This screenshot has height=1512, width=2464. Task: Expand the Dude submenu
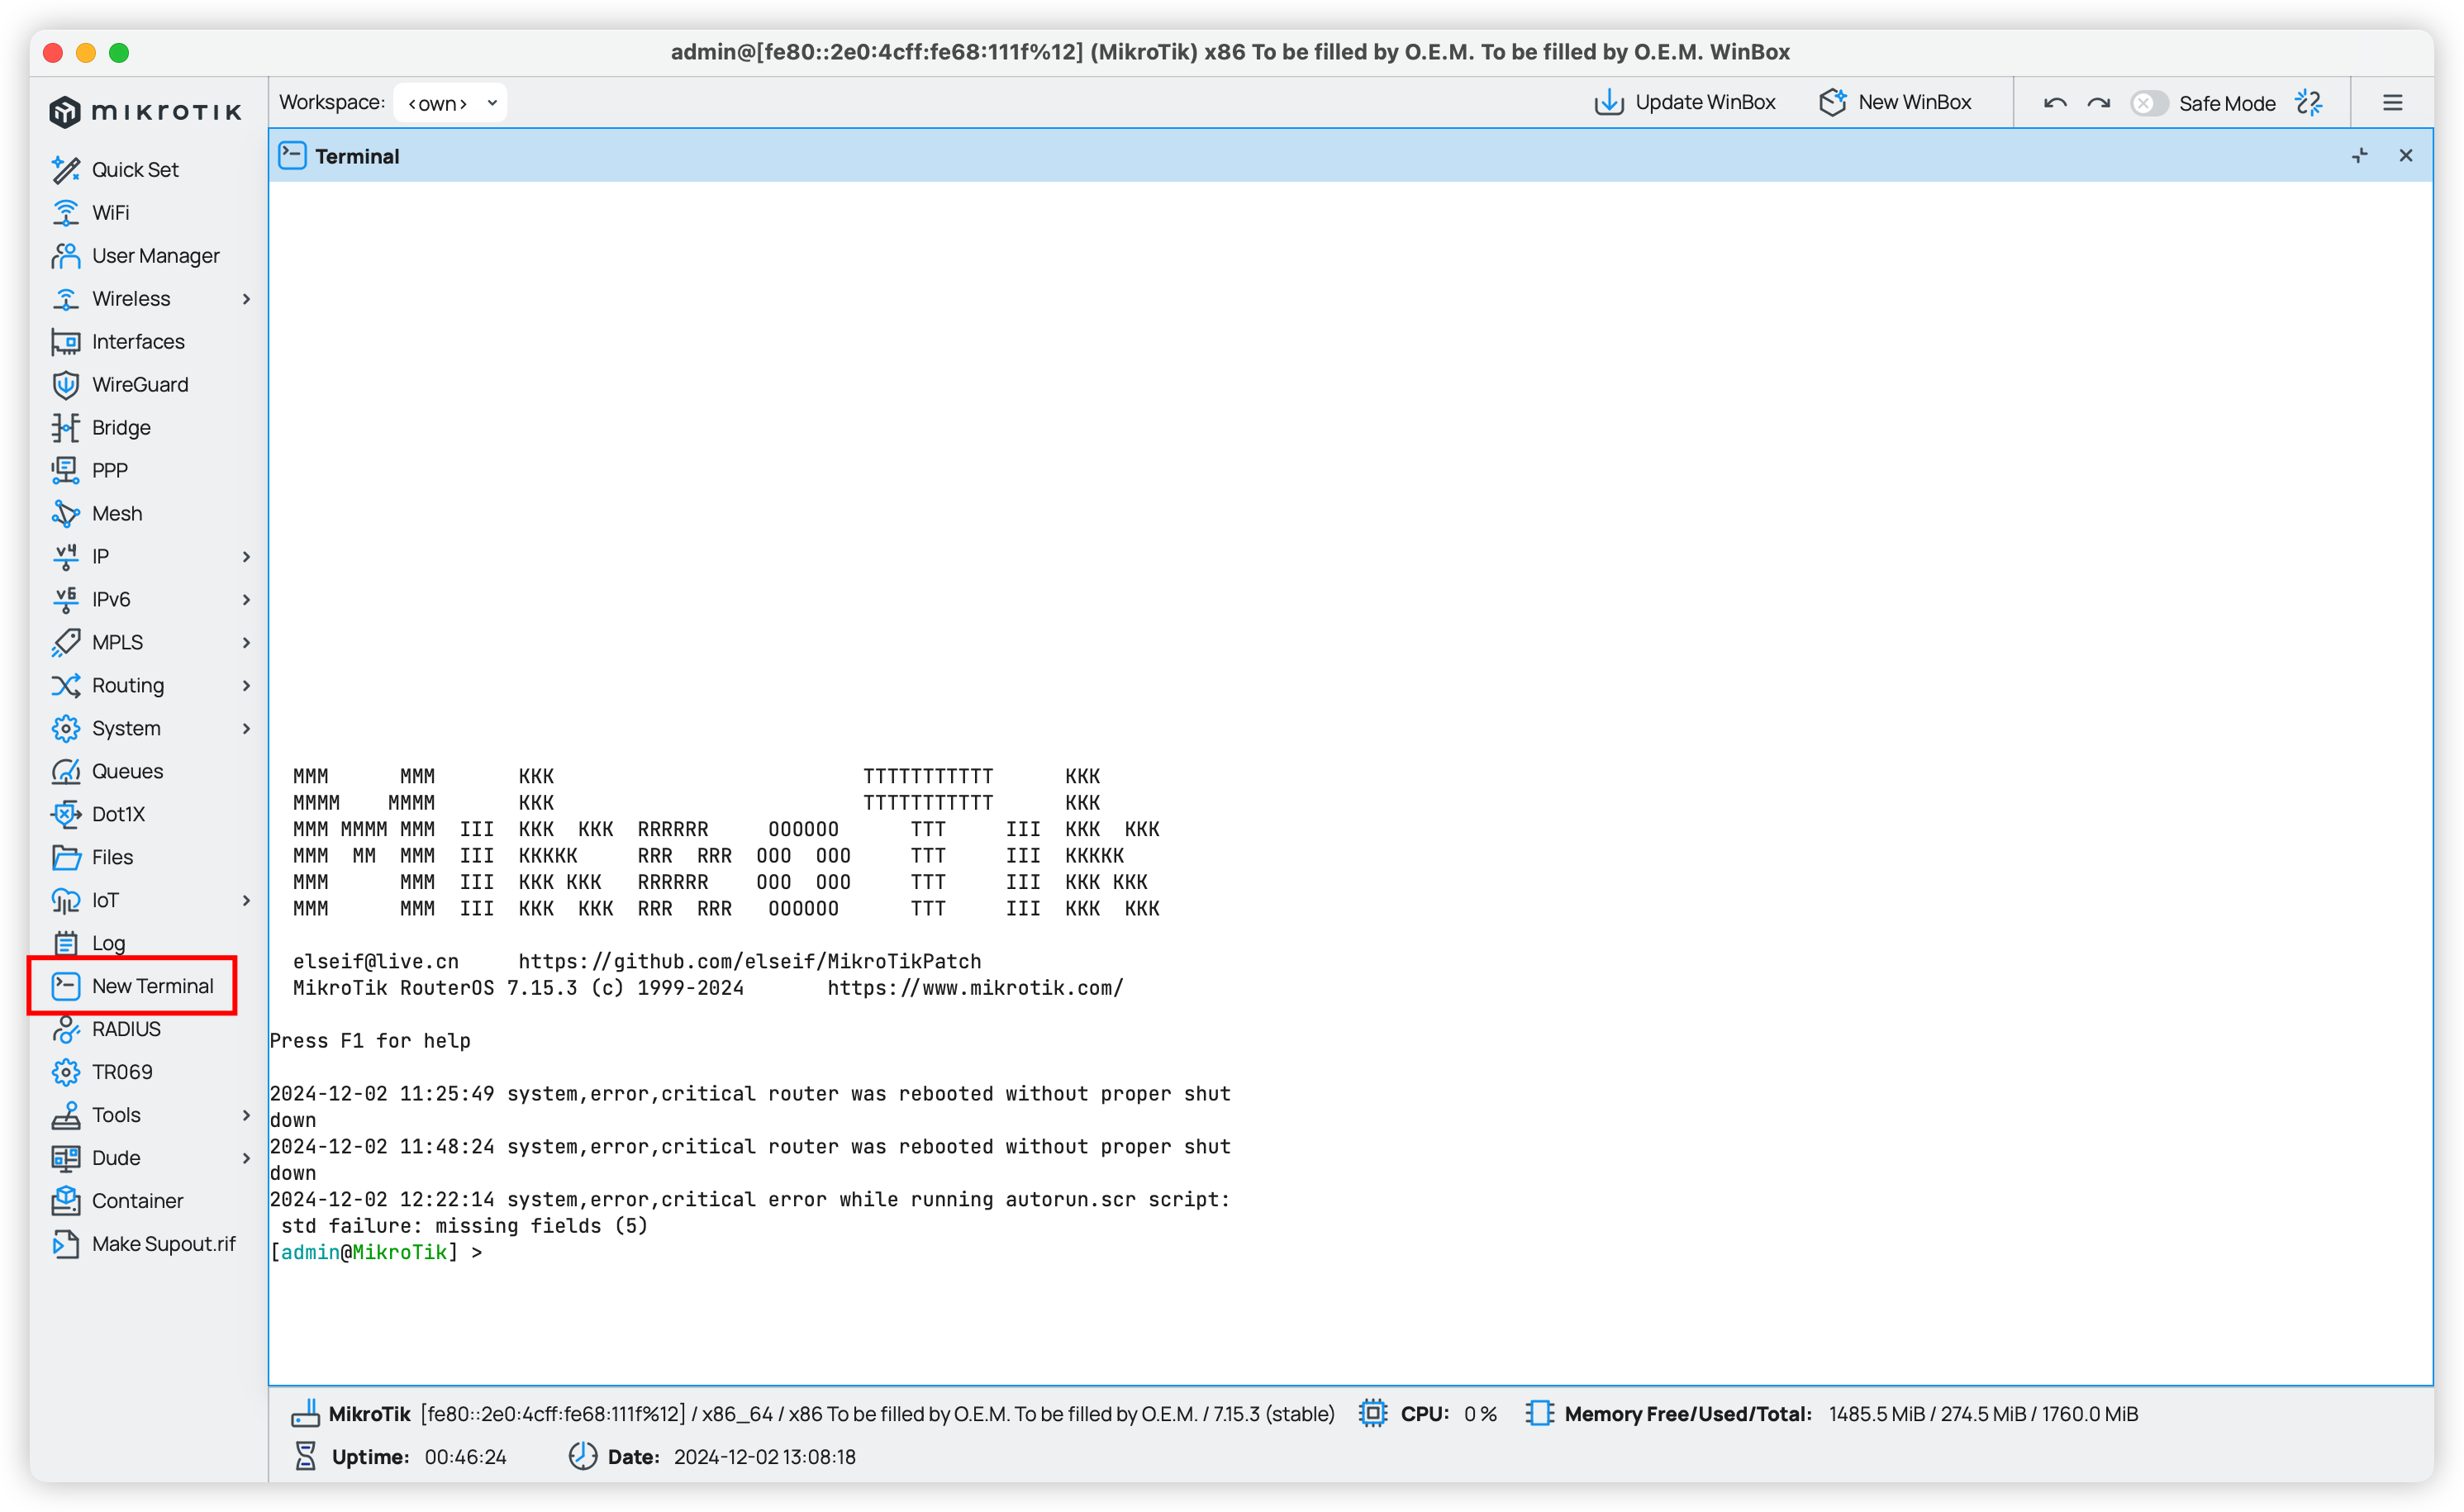pyautogui.click(x=246, y=1158)
